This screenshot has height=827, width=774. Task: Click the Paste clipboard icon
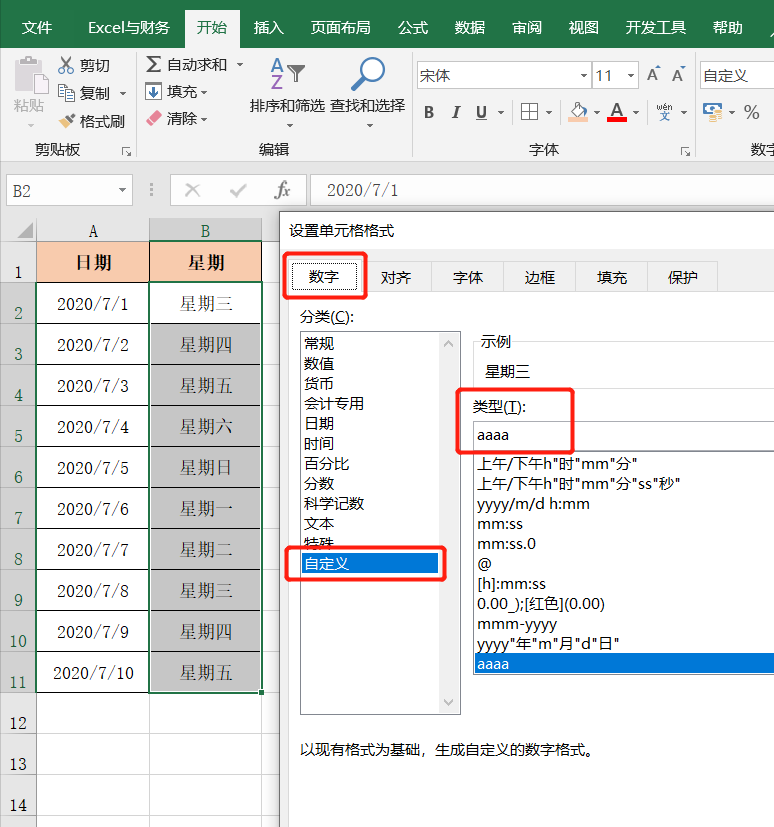point(30,76)
